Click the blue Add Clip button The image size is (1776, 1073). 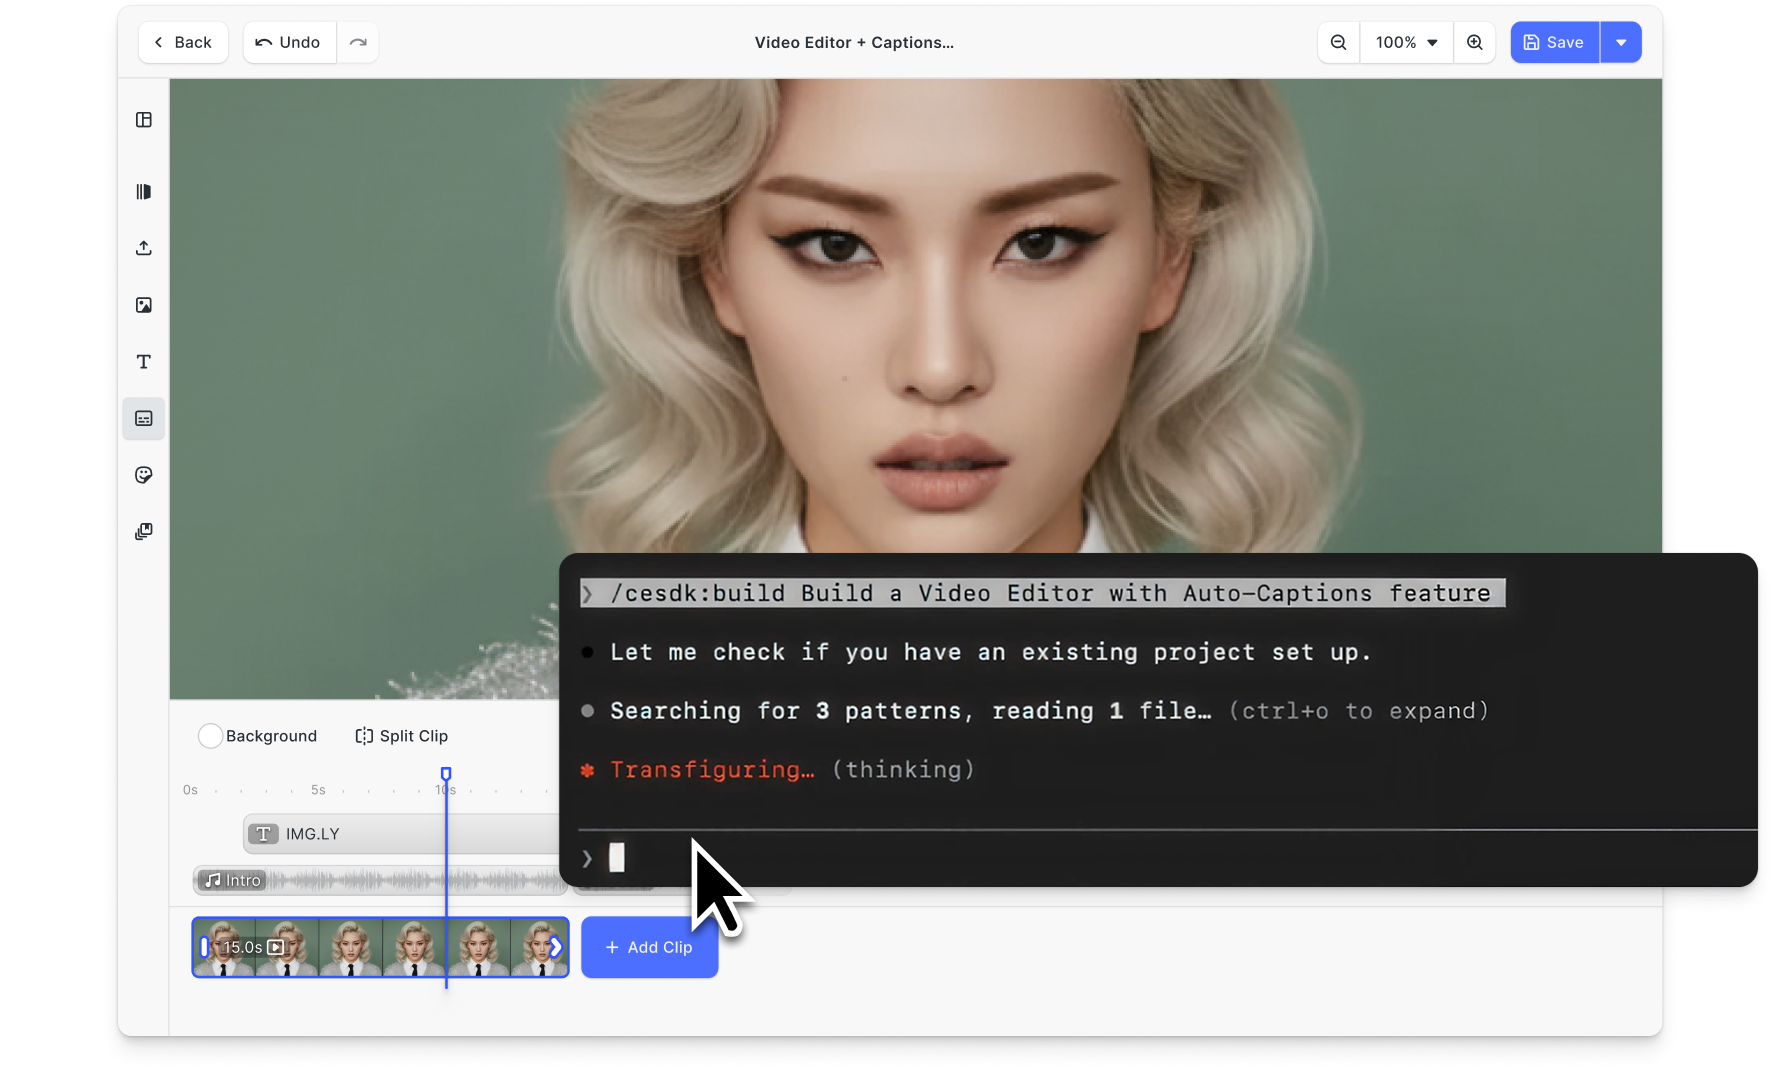649,947
